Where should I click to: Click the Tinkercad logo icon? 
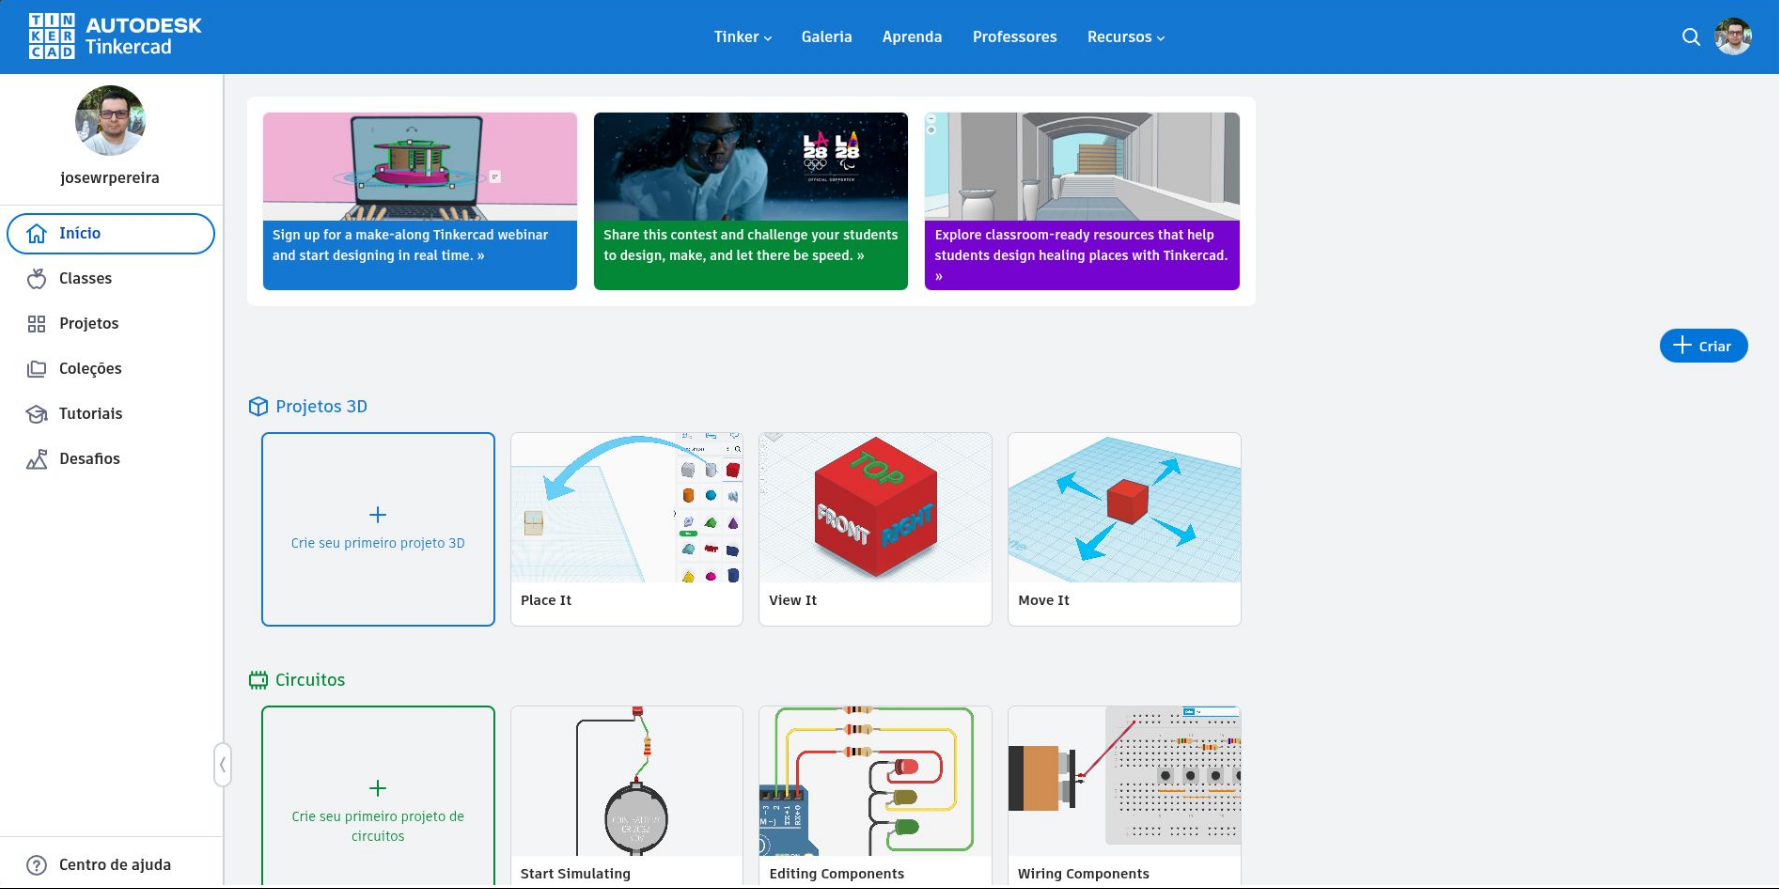(52, 36)
